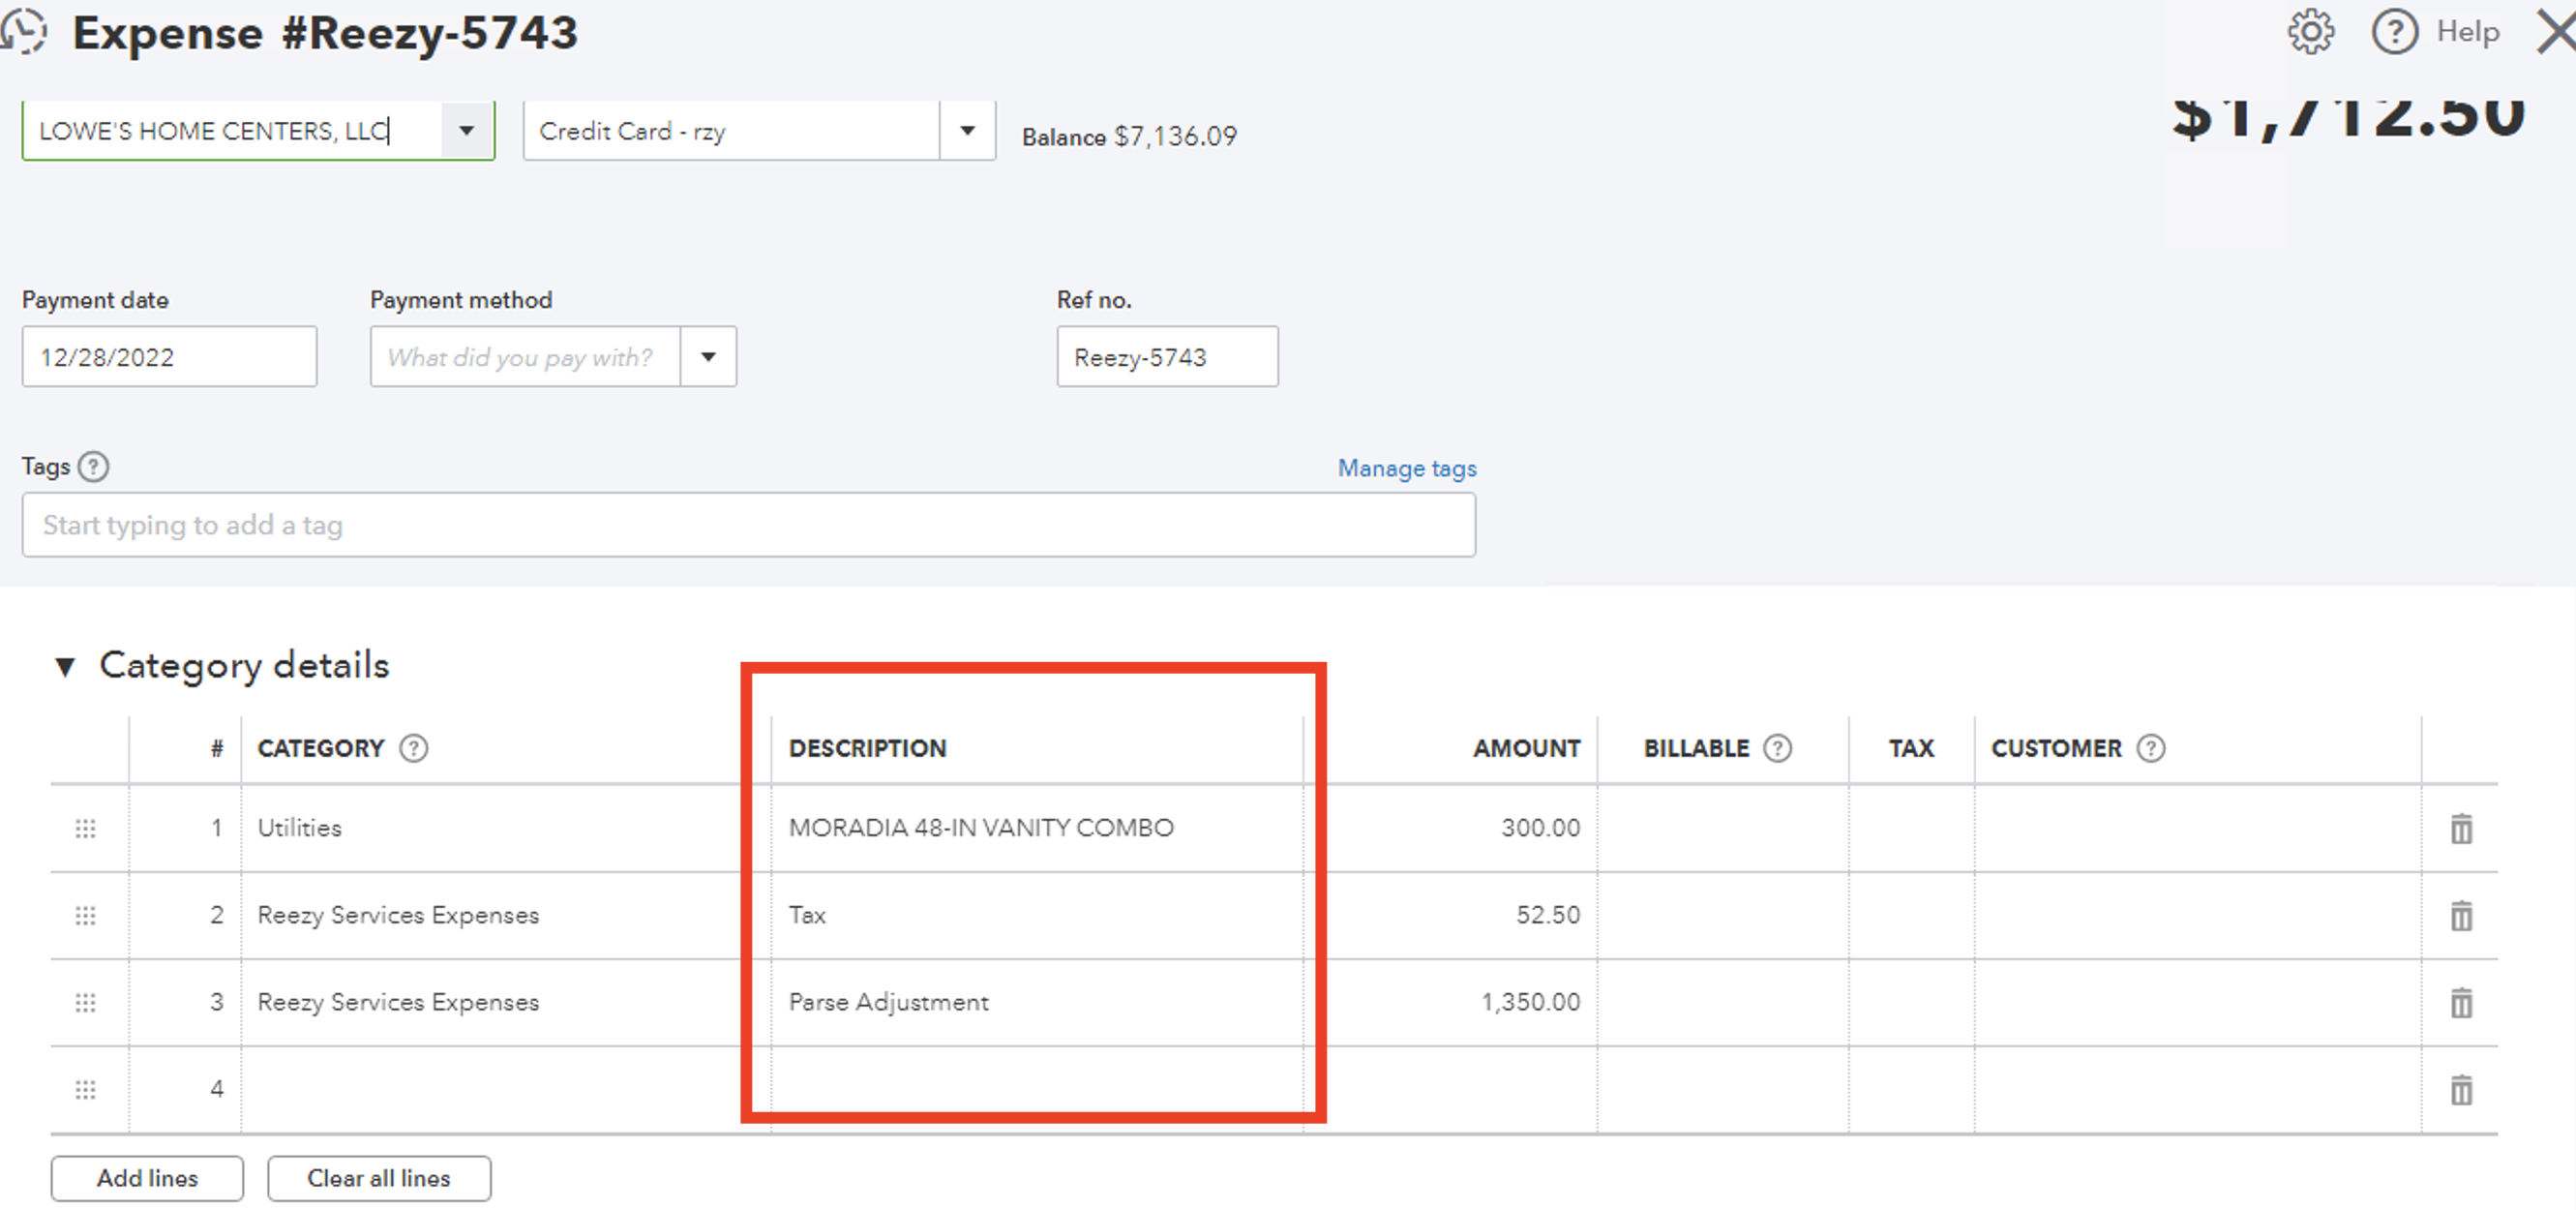The height and width of the screenshot is (1210, 2576).
Task: Open the Payment method dropdown
Action: point(709,356)
